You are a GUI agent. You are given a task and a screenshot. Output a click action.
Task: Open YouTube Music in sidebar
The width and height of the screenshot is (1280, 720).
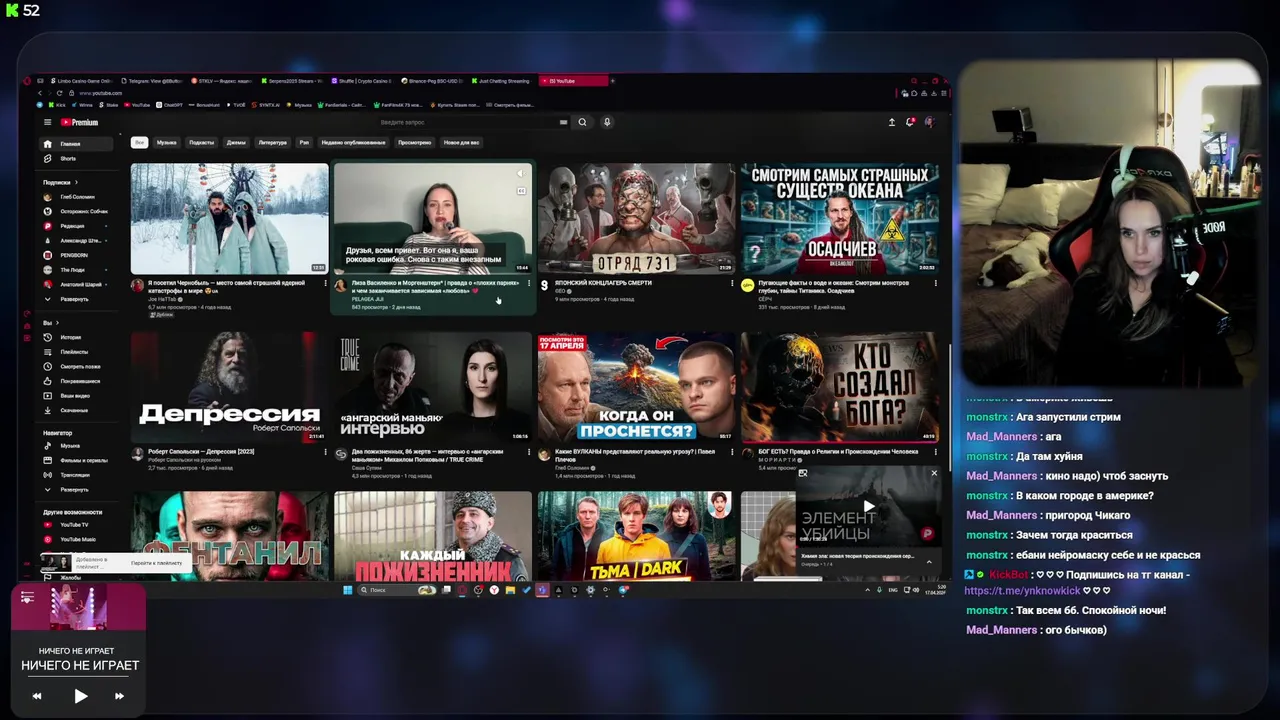78,539
